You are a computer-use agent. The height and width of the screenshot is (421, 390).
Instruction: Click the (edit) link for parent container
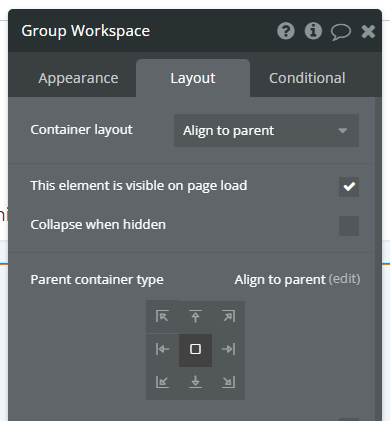click(x=344, y=279)
